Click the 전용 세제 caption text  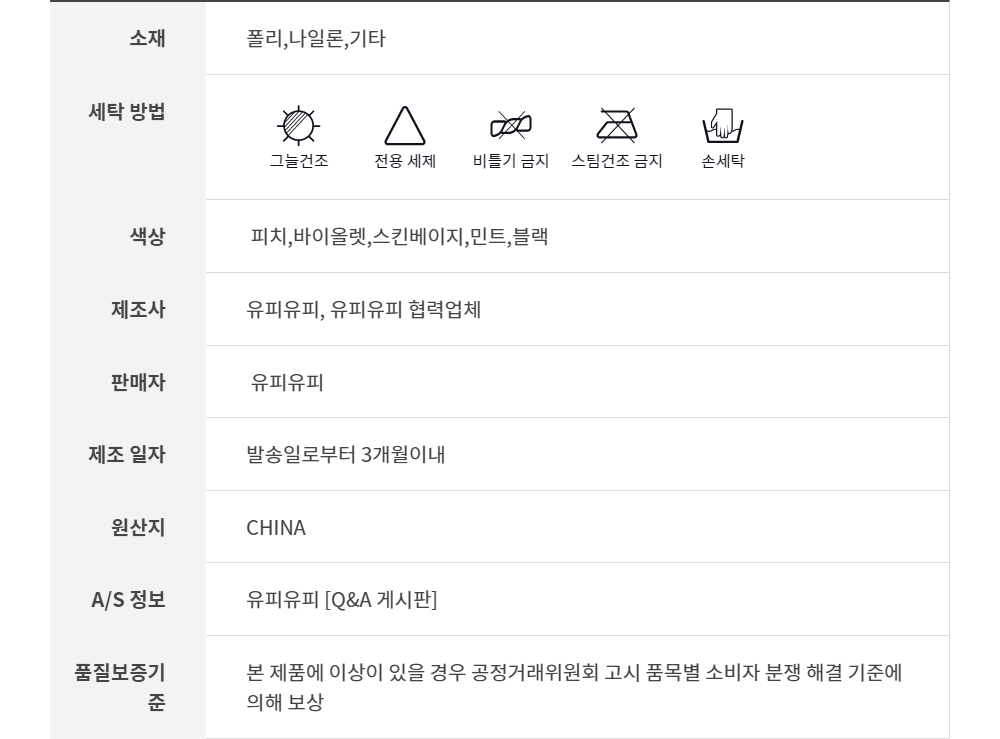(x=405, y=161)
